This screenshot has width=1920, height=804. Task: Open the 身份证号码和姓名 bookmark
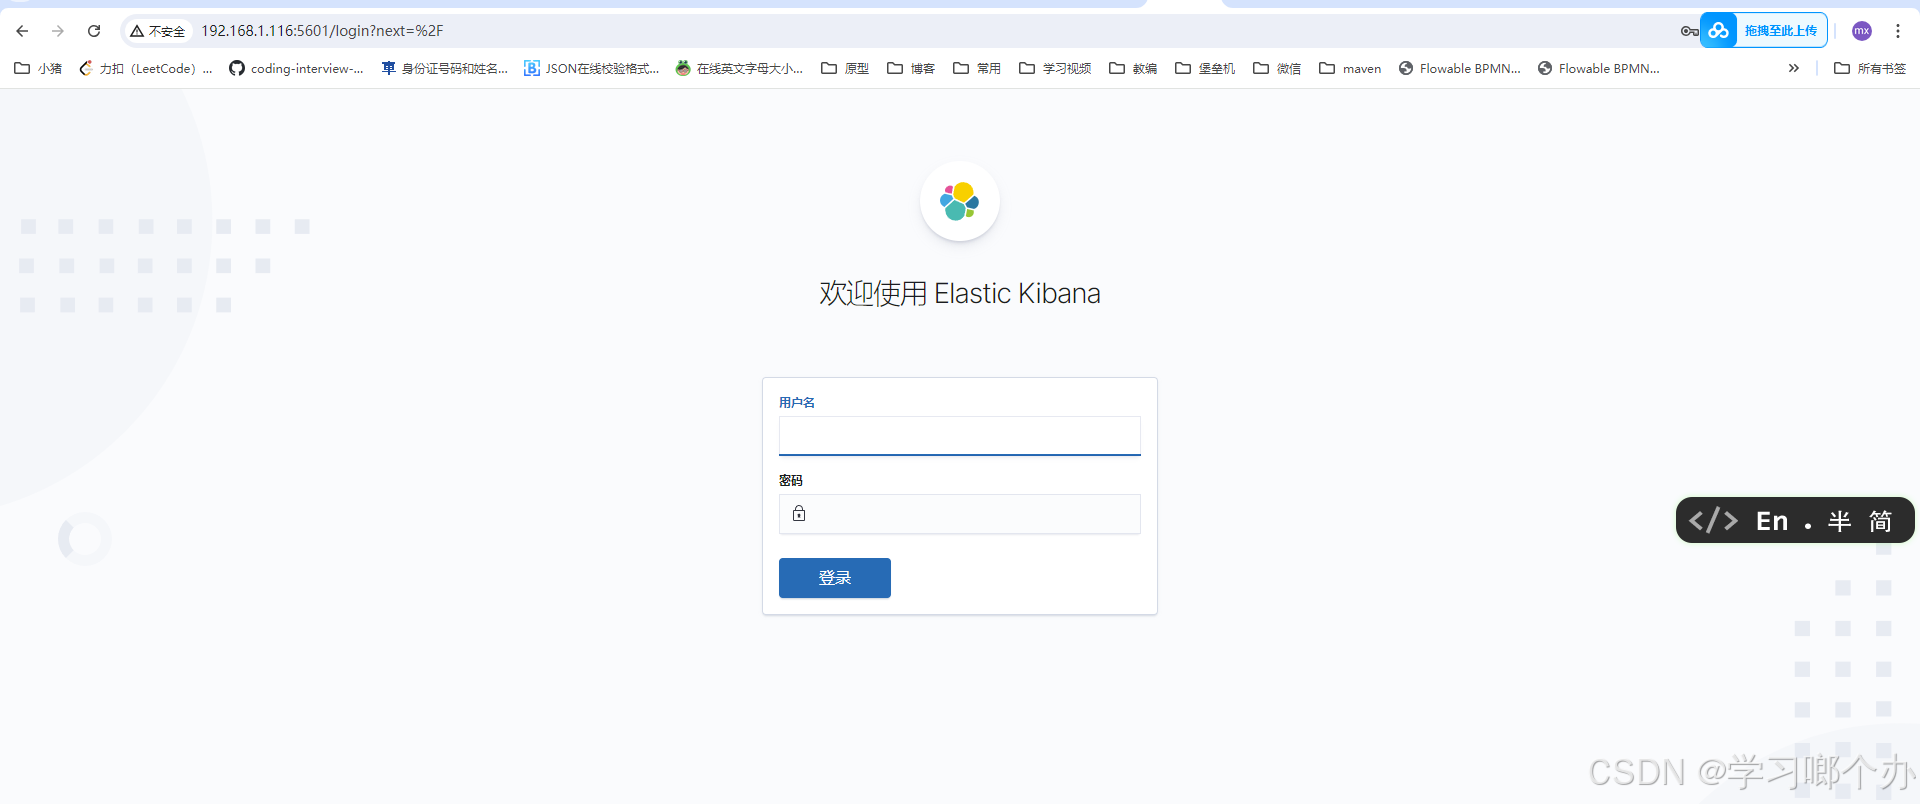445,68
